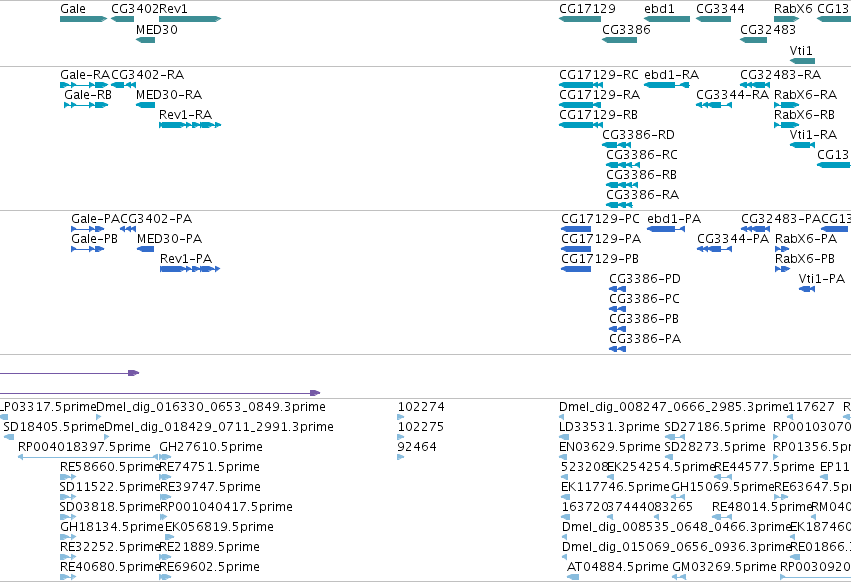Select the Gale-PA protein glyph

click(87, 229)
